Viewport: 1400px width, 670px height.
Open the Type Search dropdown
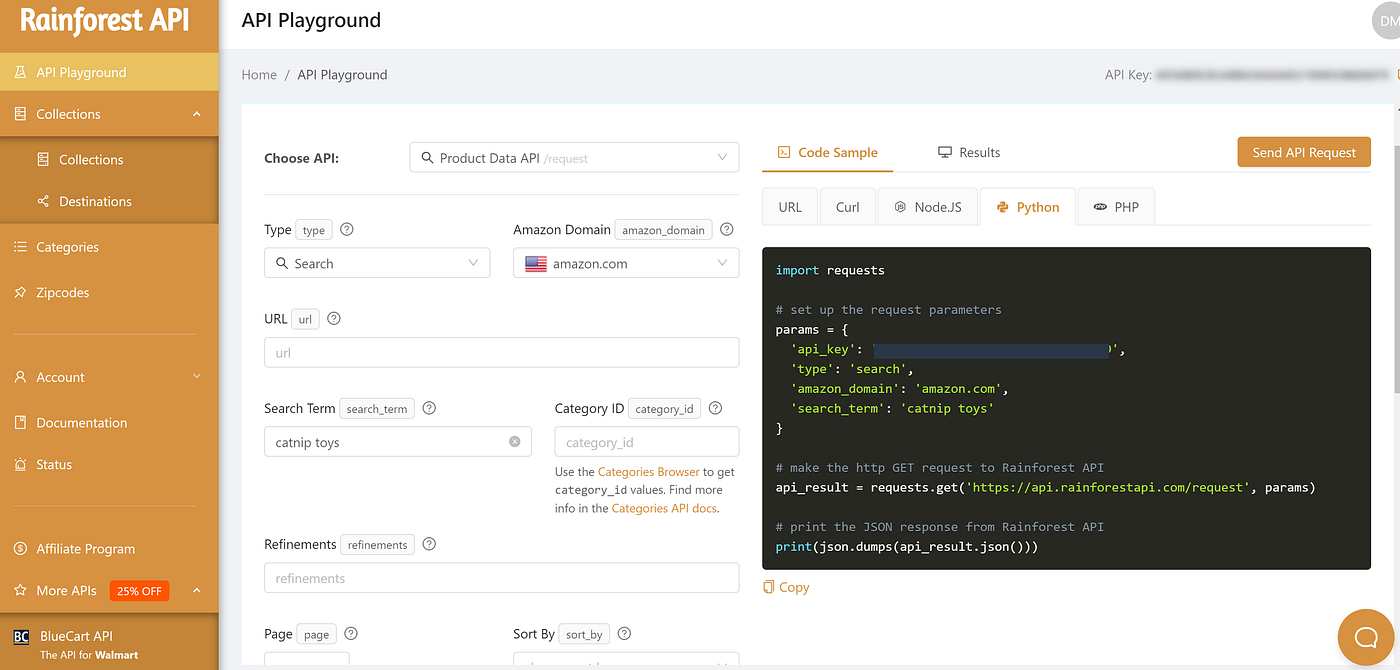coord(377,263)
